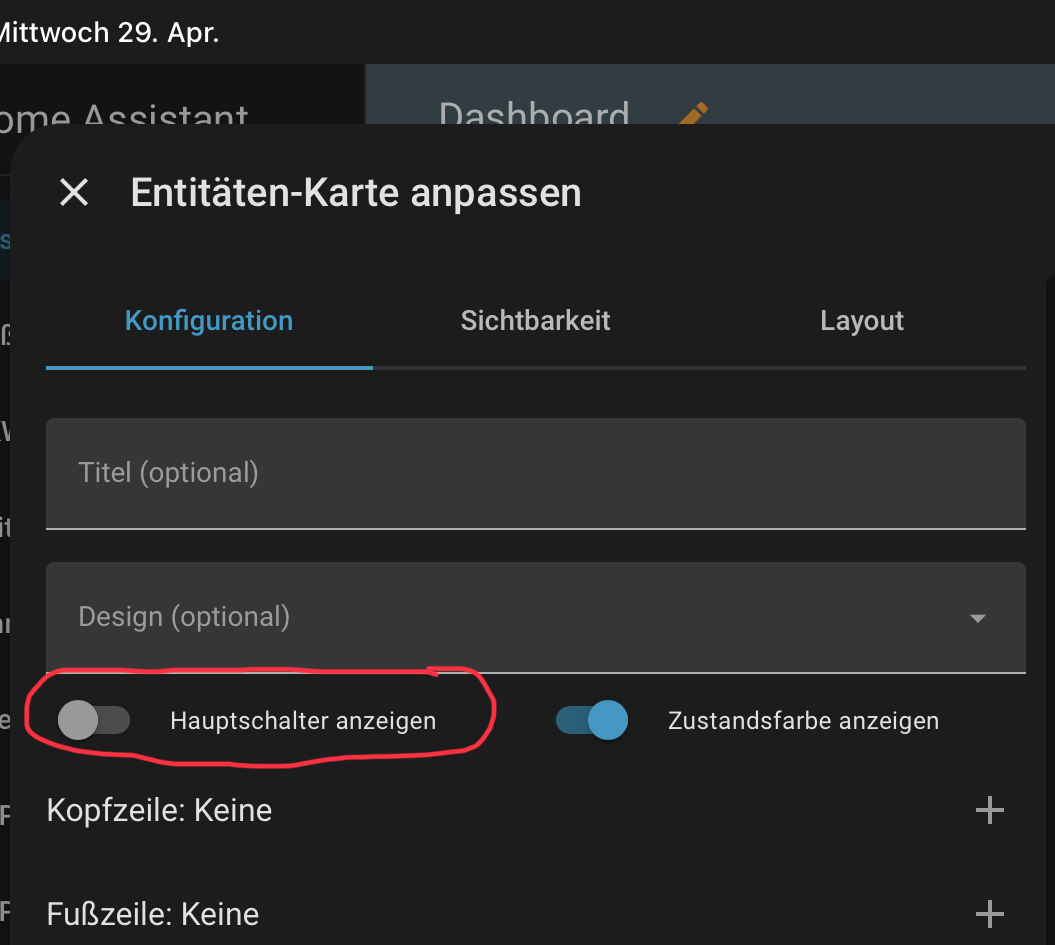The width and height of the screenshot is (1055, 945).
Task: Open the Layout tab
Action: [x=861, y=321]
